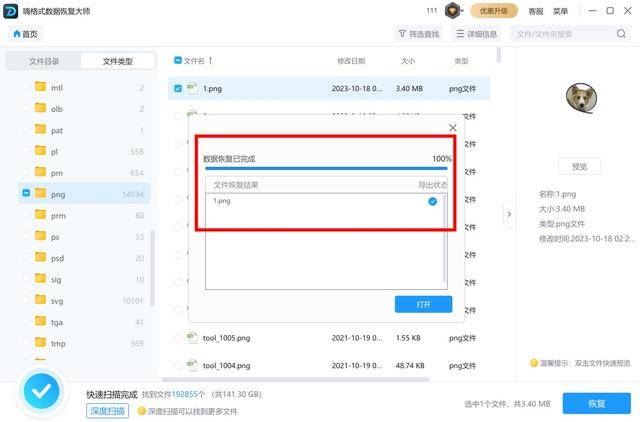Click the 打开 open button
Screen dimensions: 640x422
[x=423, y=304]
